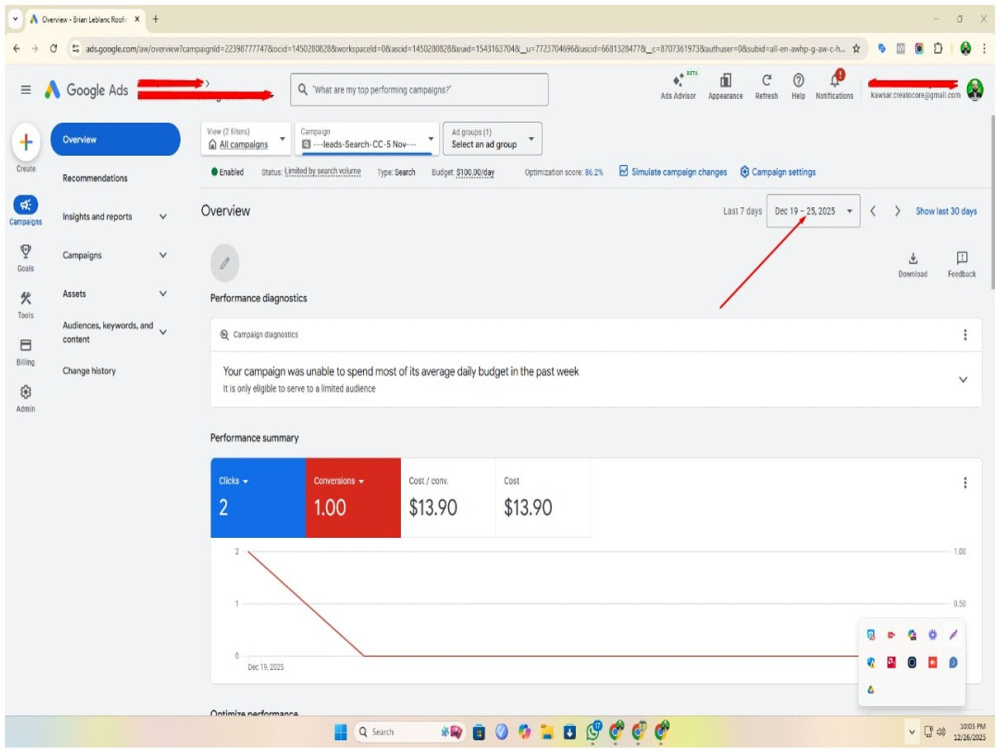
Task: Click the 86.2% optimization score
Action: pos(594,172)
